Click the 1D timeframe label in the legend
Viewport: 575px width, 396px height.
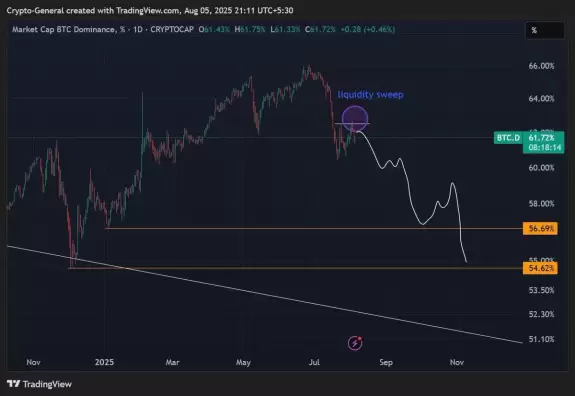click(x=138, y=29)
